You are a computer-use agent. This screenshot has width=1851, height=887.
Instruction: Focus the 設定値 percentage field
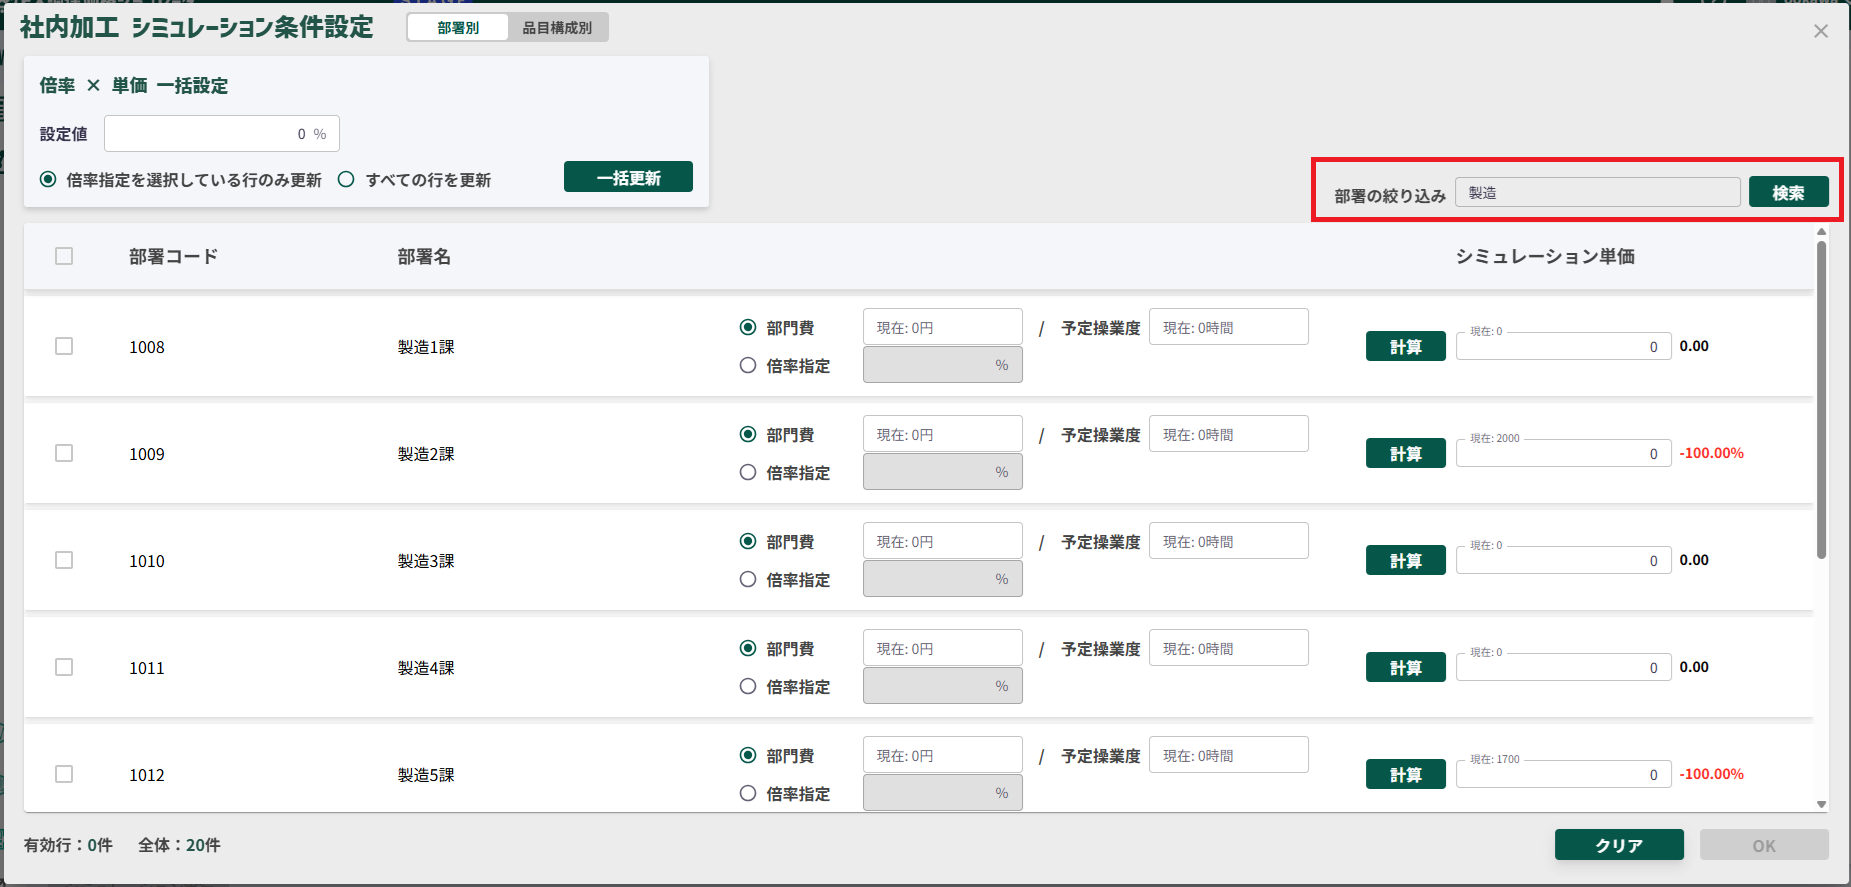click(221, 134)
